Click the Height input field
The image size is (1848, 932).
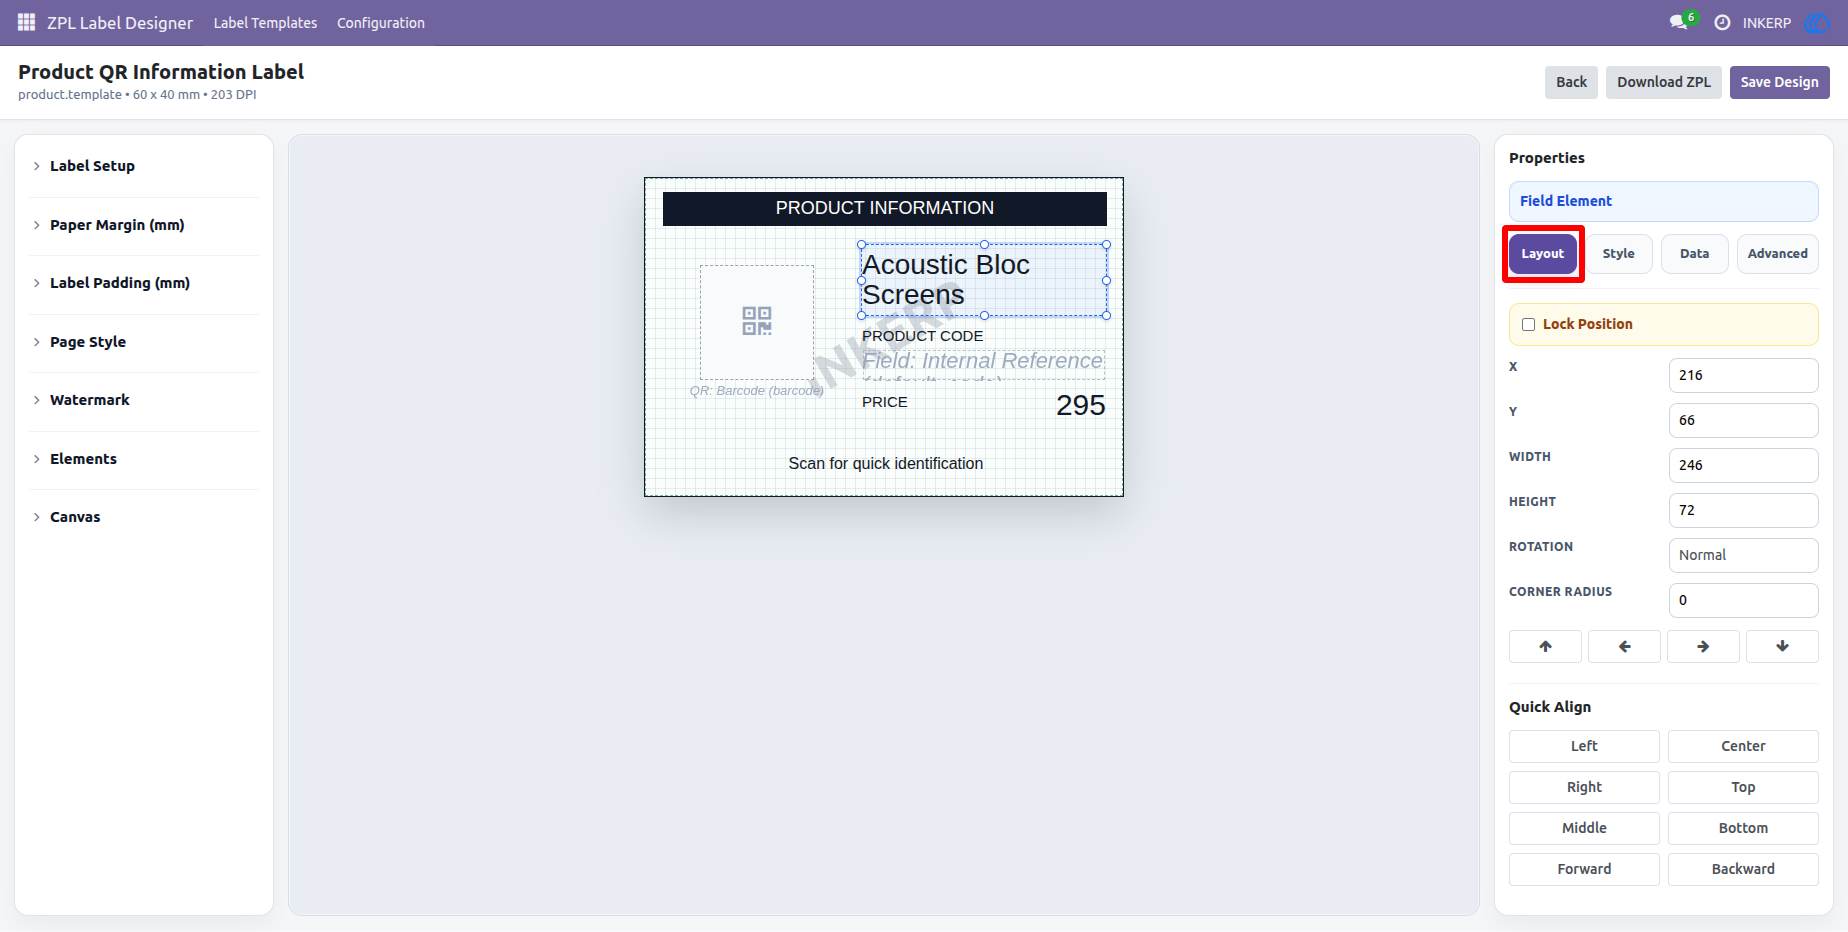(1743, 510)
